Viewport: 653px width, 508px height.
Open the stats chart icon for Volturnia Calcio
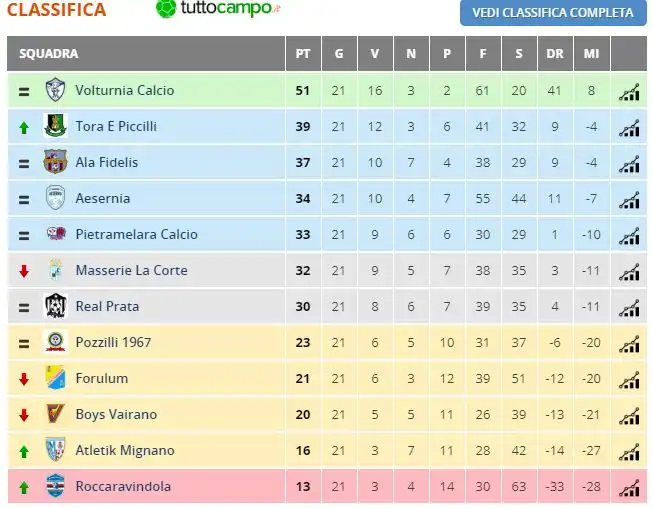[629, 92]
